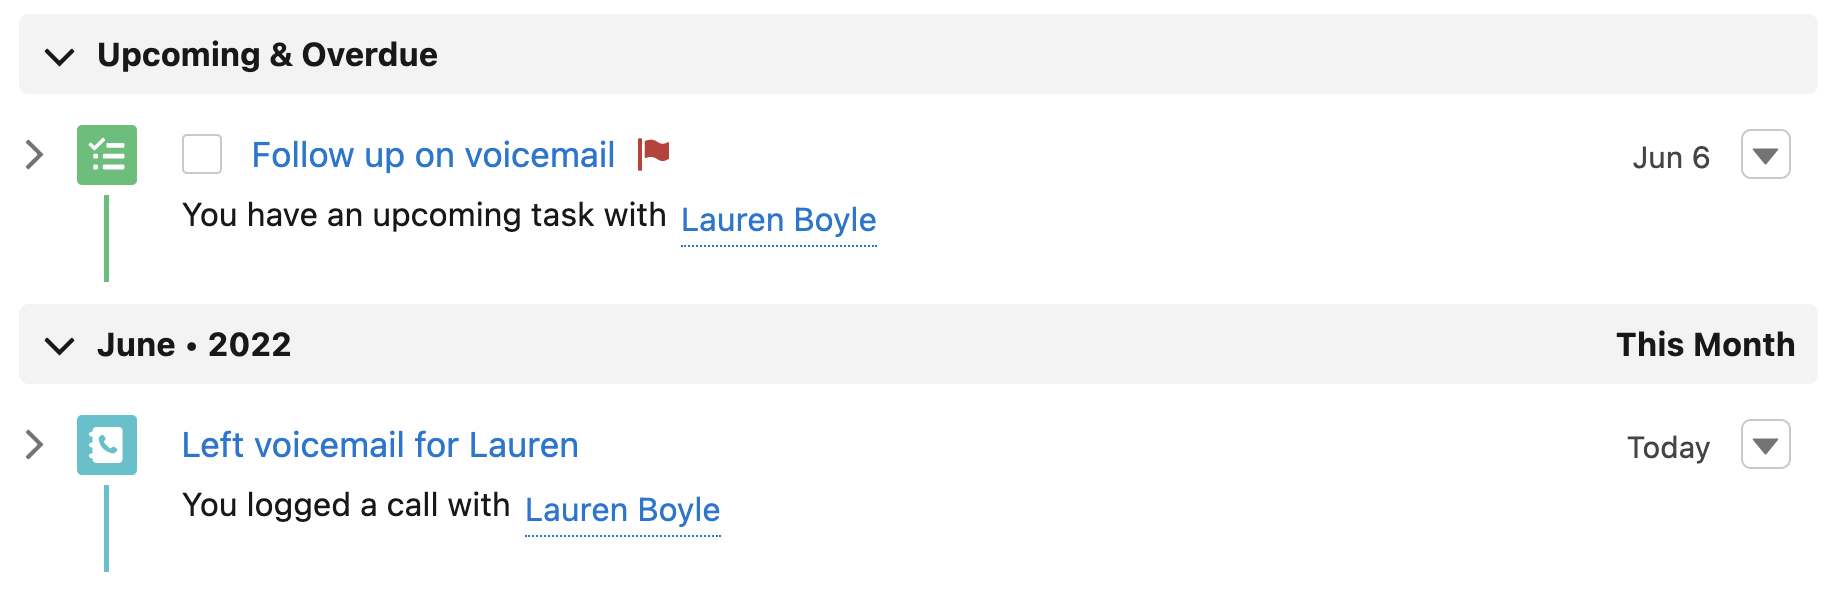Click the green task icon
The image size is (1834, 592).
(107, 155)
